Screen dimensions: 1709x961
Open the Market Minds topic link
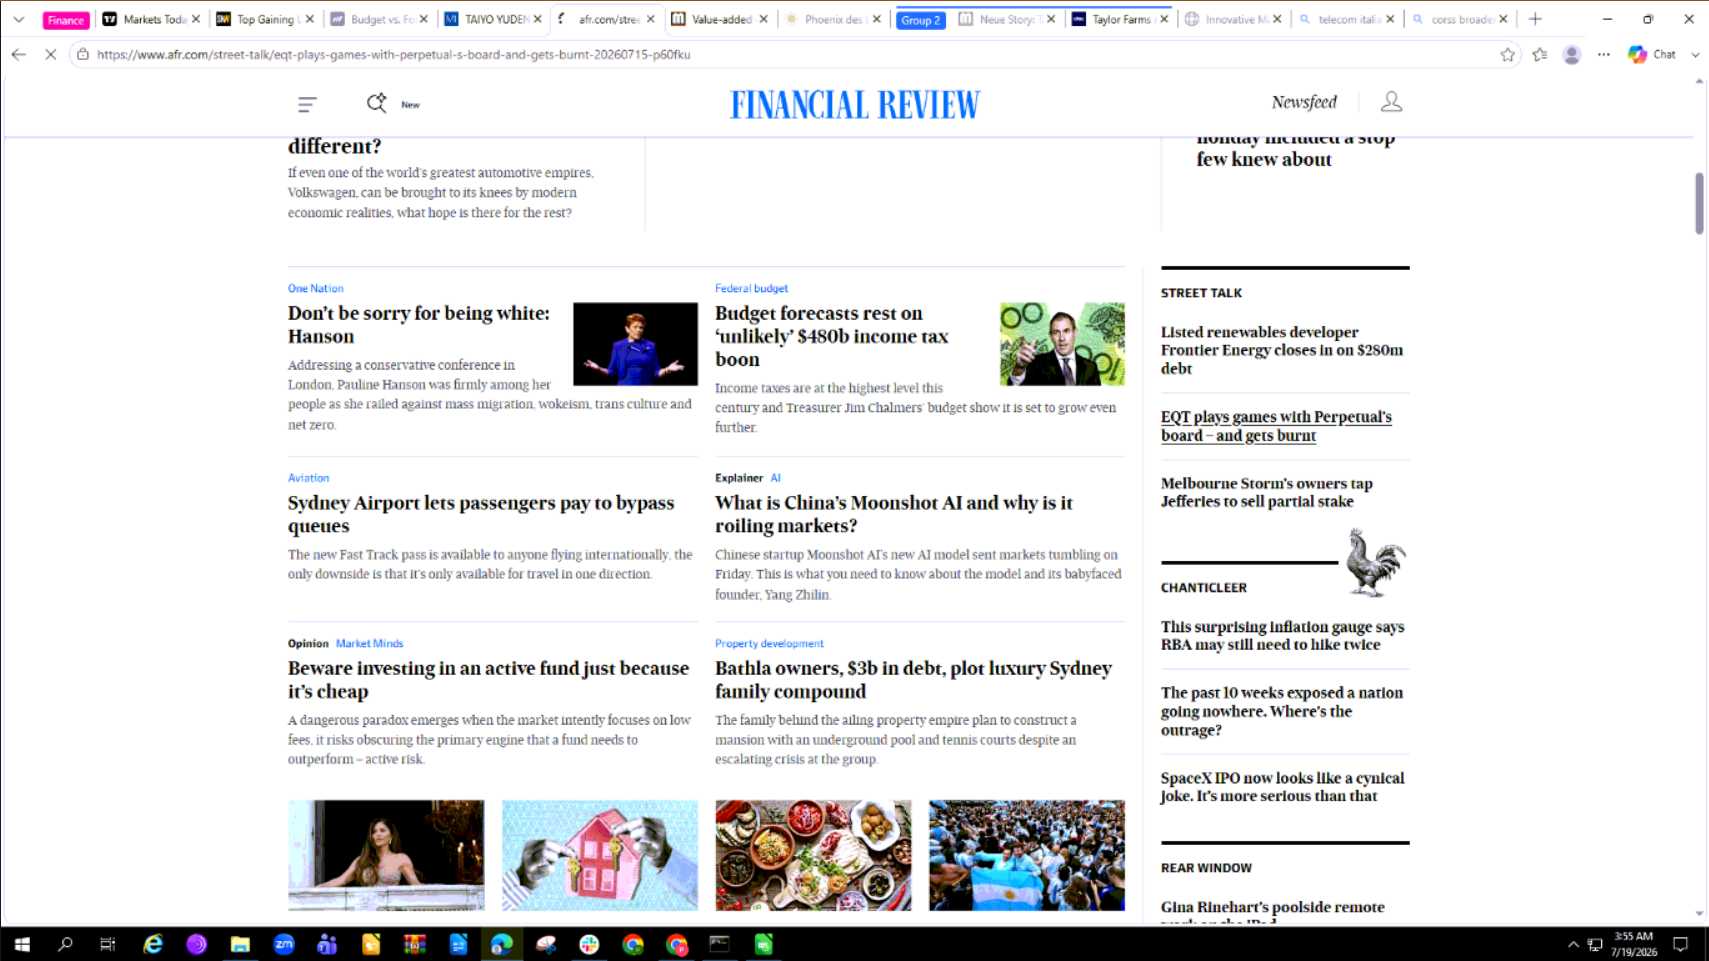click(x=369, y=643)
